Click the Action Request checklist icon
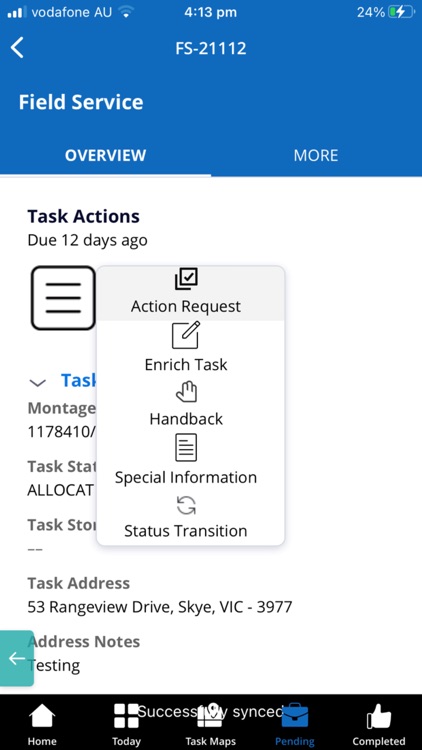This screenshot has width=422, height=750. [x=186, y=279]
